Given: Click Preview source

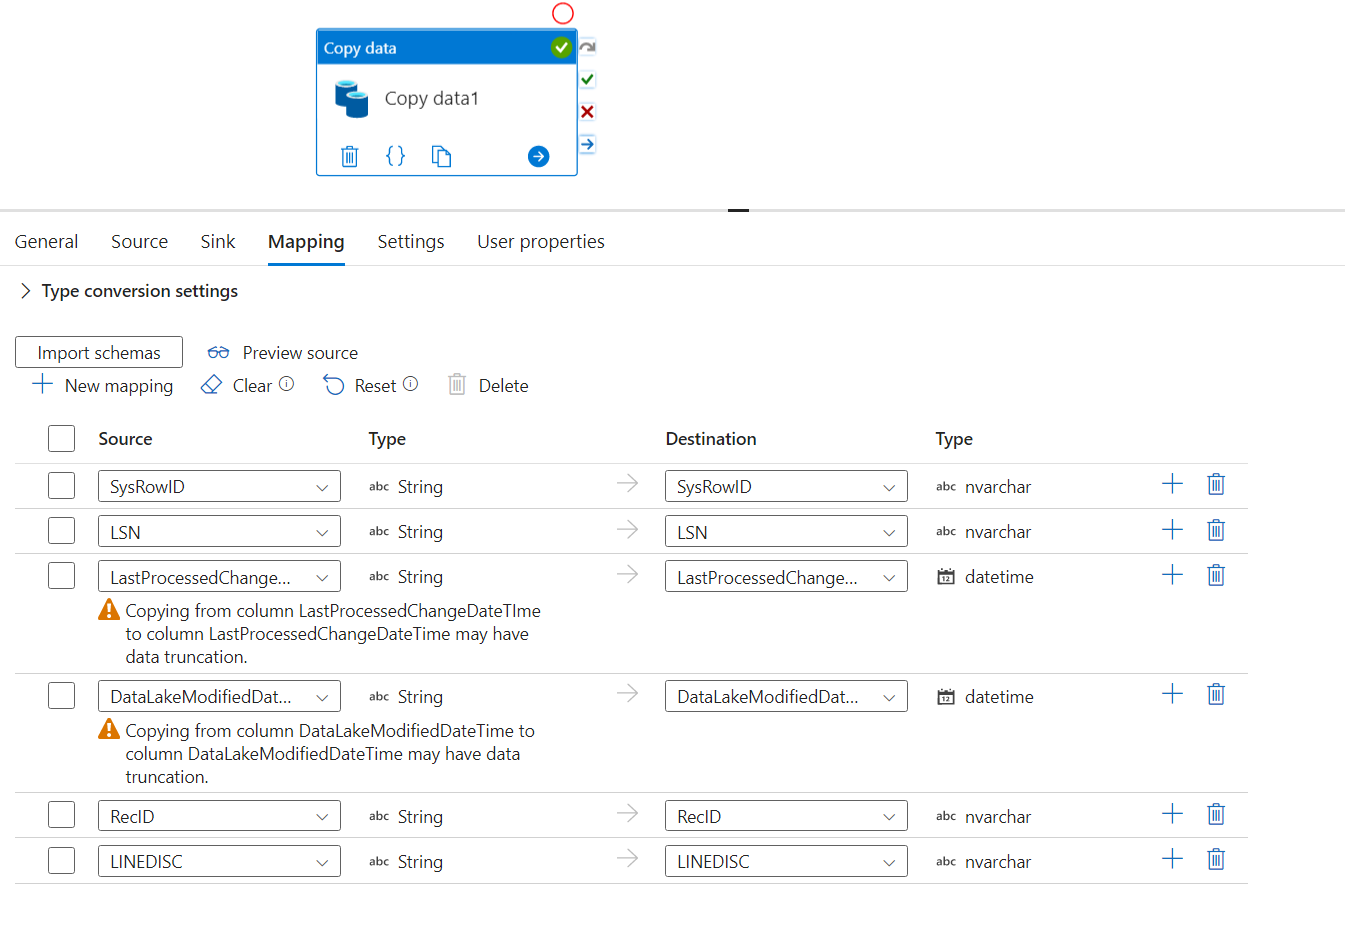Looking at the screenshot, I should [282, 352].
